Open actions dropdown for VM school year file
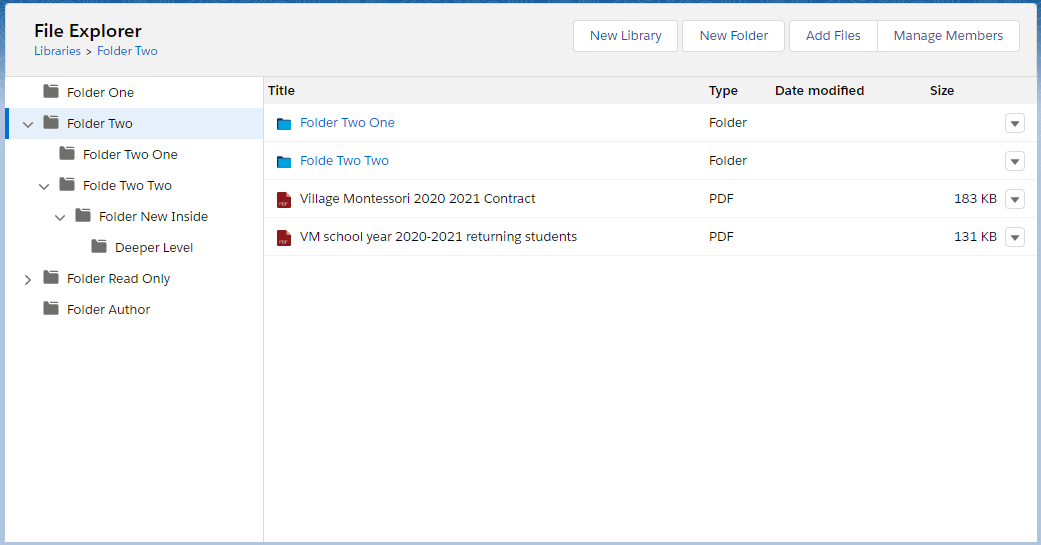The image size is (1041, 545). click(x=1014, y=237)
